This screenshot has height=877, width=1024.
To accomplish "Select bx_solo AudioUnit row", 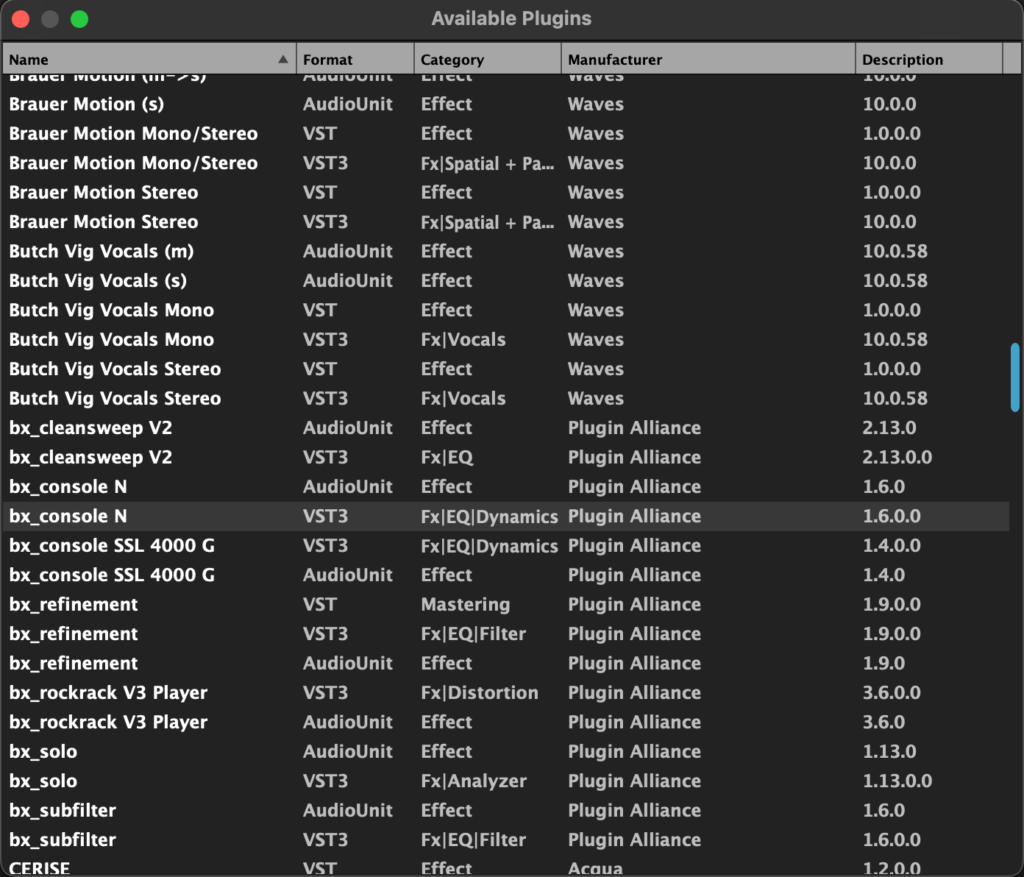I will coord(506,751).
